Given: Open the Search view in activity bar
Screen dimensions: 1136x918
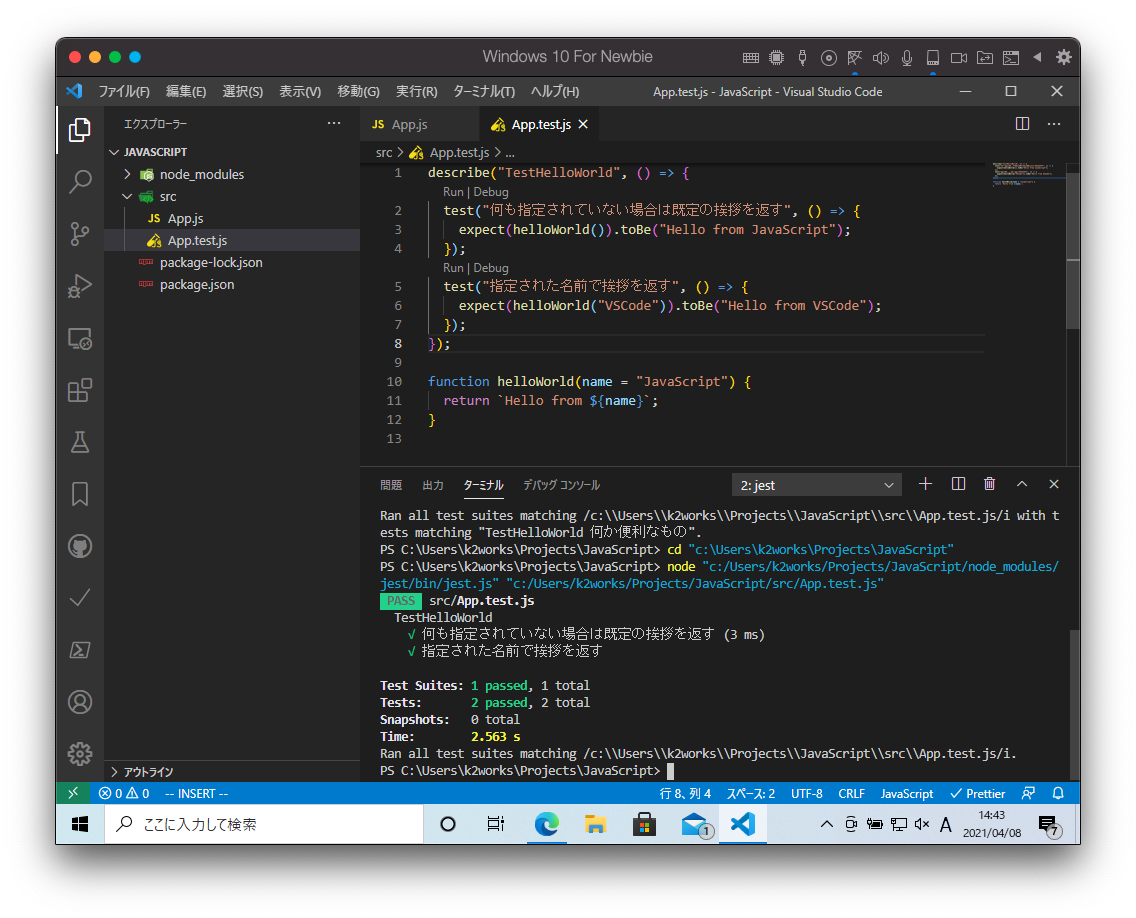Looking at the screenshot, I should 80,182.
